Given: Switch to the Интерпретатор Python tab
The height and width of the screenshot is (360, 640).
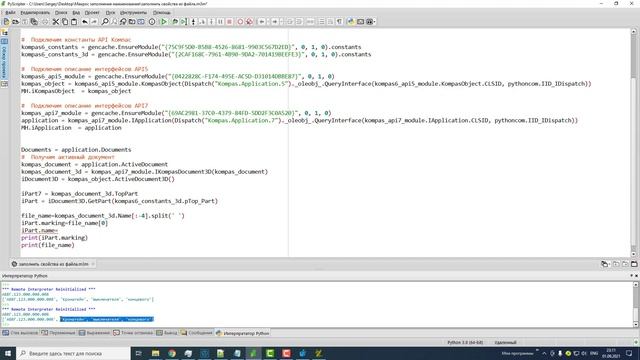Looking at the screenshot, I should pos(242,333).
